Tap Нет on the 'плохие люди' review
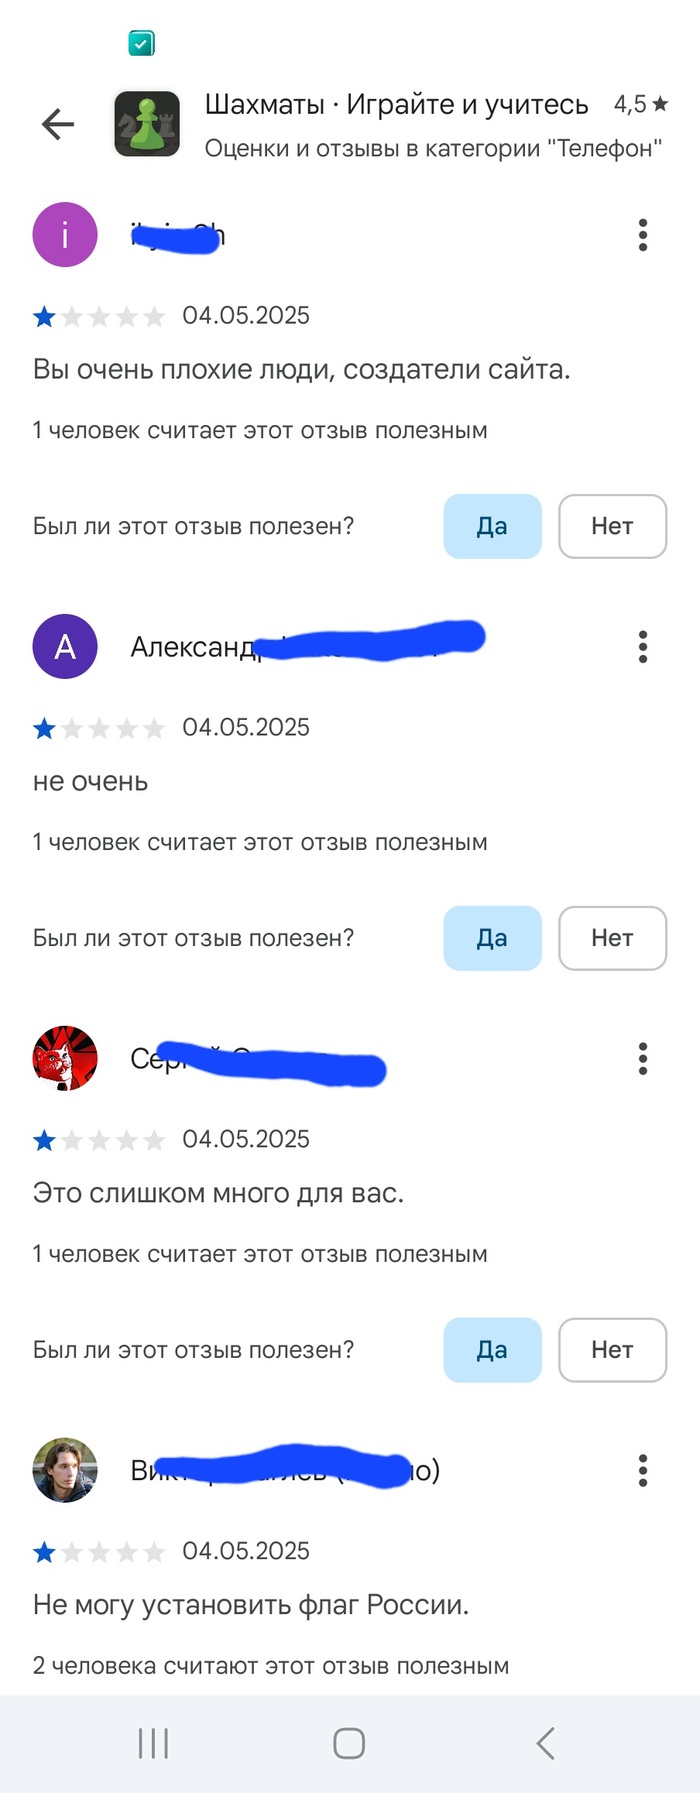 click(612, 526)
